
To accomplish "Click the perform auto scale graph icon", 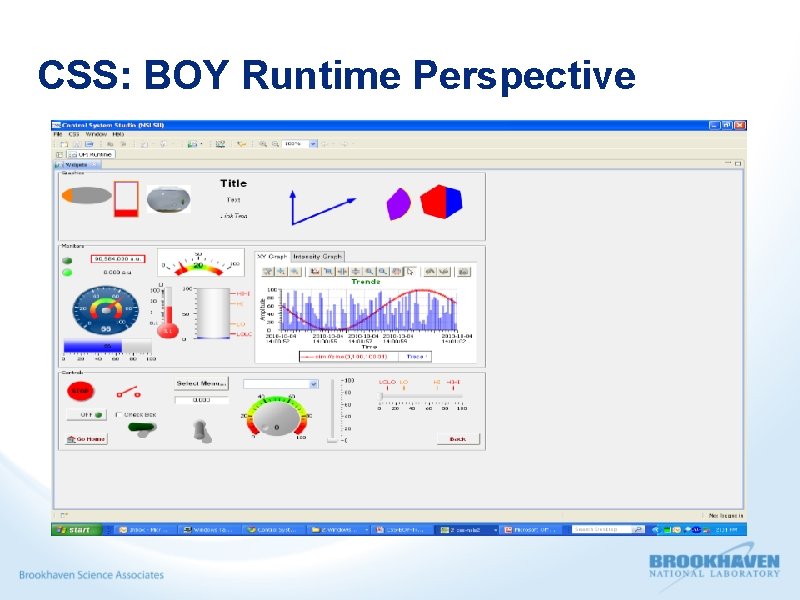I will point(315,271).
